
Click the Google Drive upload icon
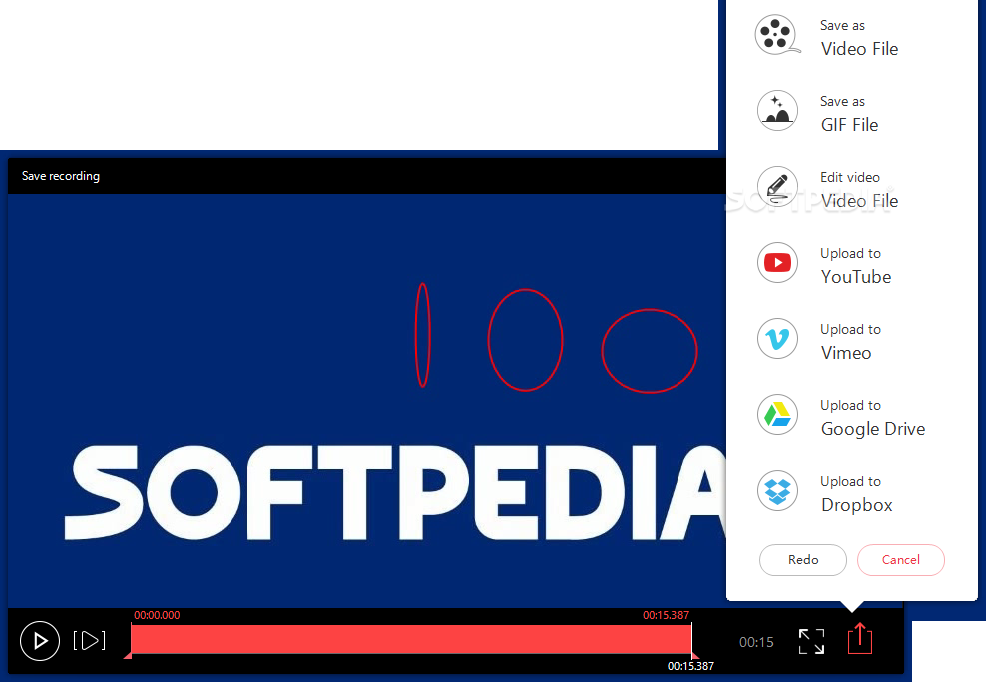[777, 415]
